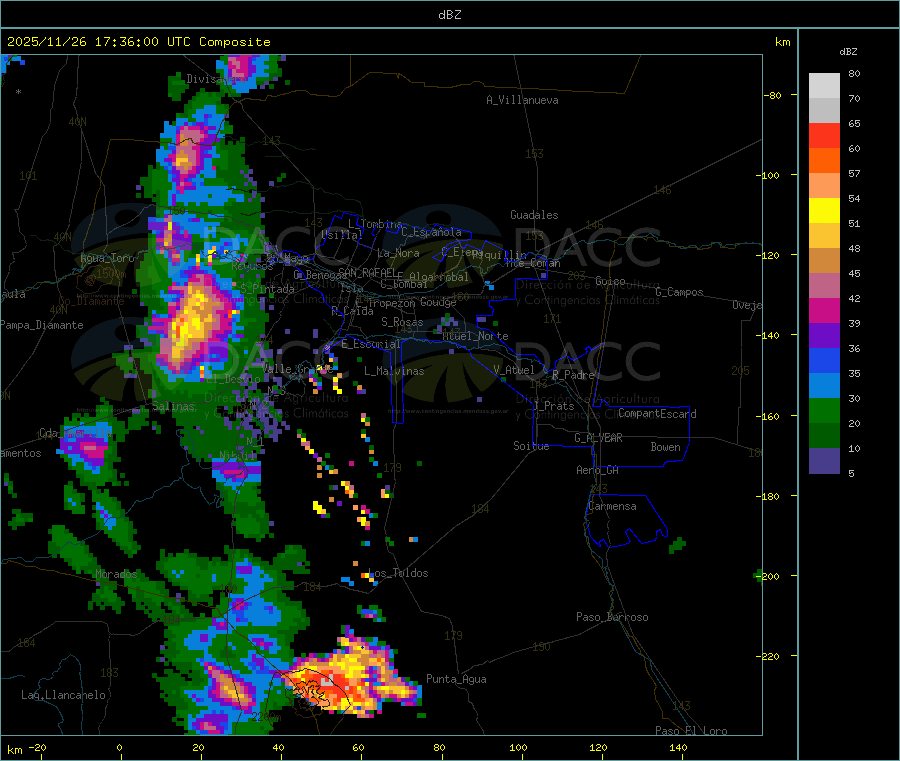Click the '-160' tick on the right axis
This screenshot has width=900, height=761.
tap(770, 416)
